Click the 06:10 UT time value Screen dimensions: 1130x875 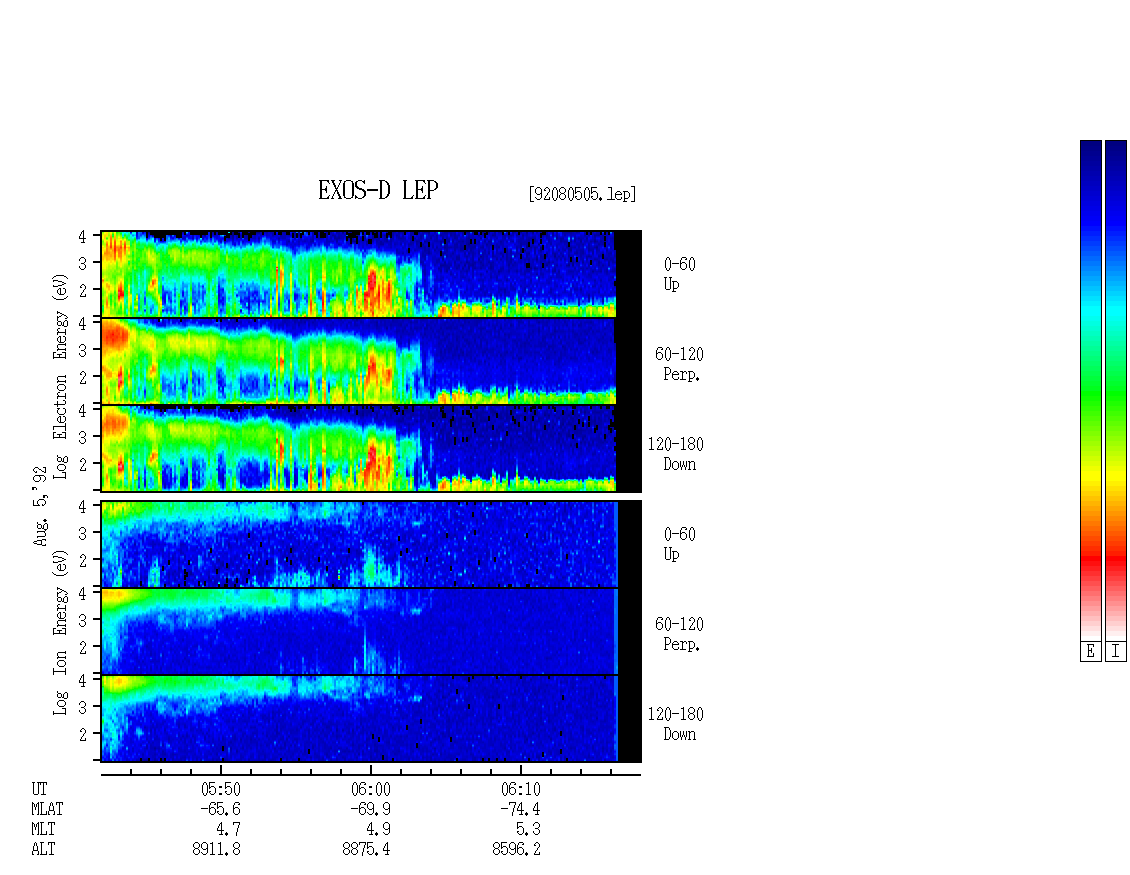[x=520, y=789]
